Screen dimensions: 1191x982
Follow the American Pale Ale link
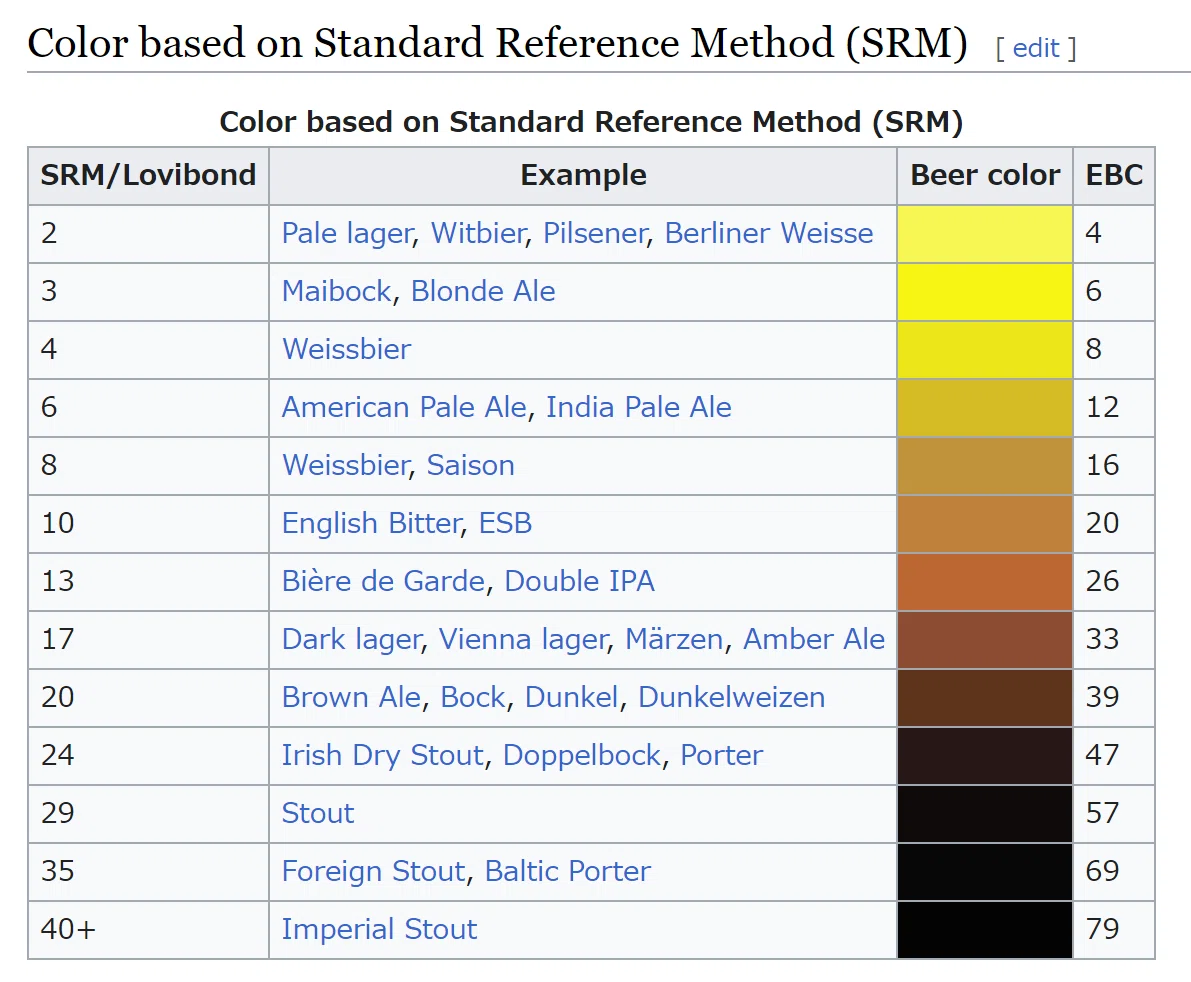pyautogui.click(x=404, y=407)
